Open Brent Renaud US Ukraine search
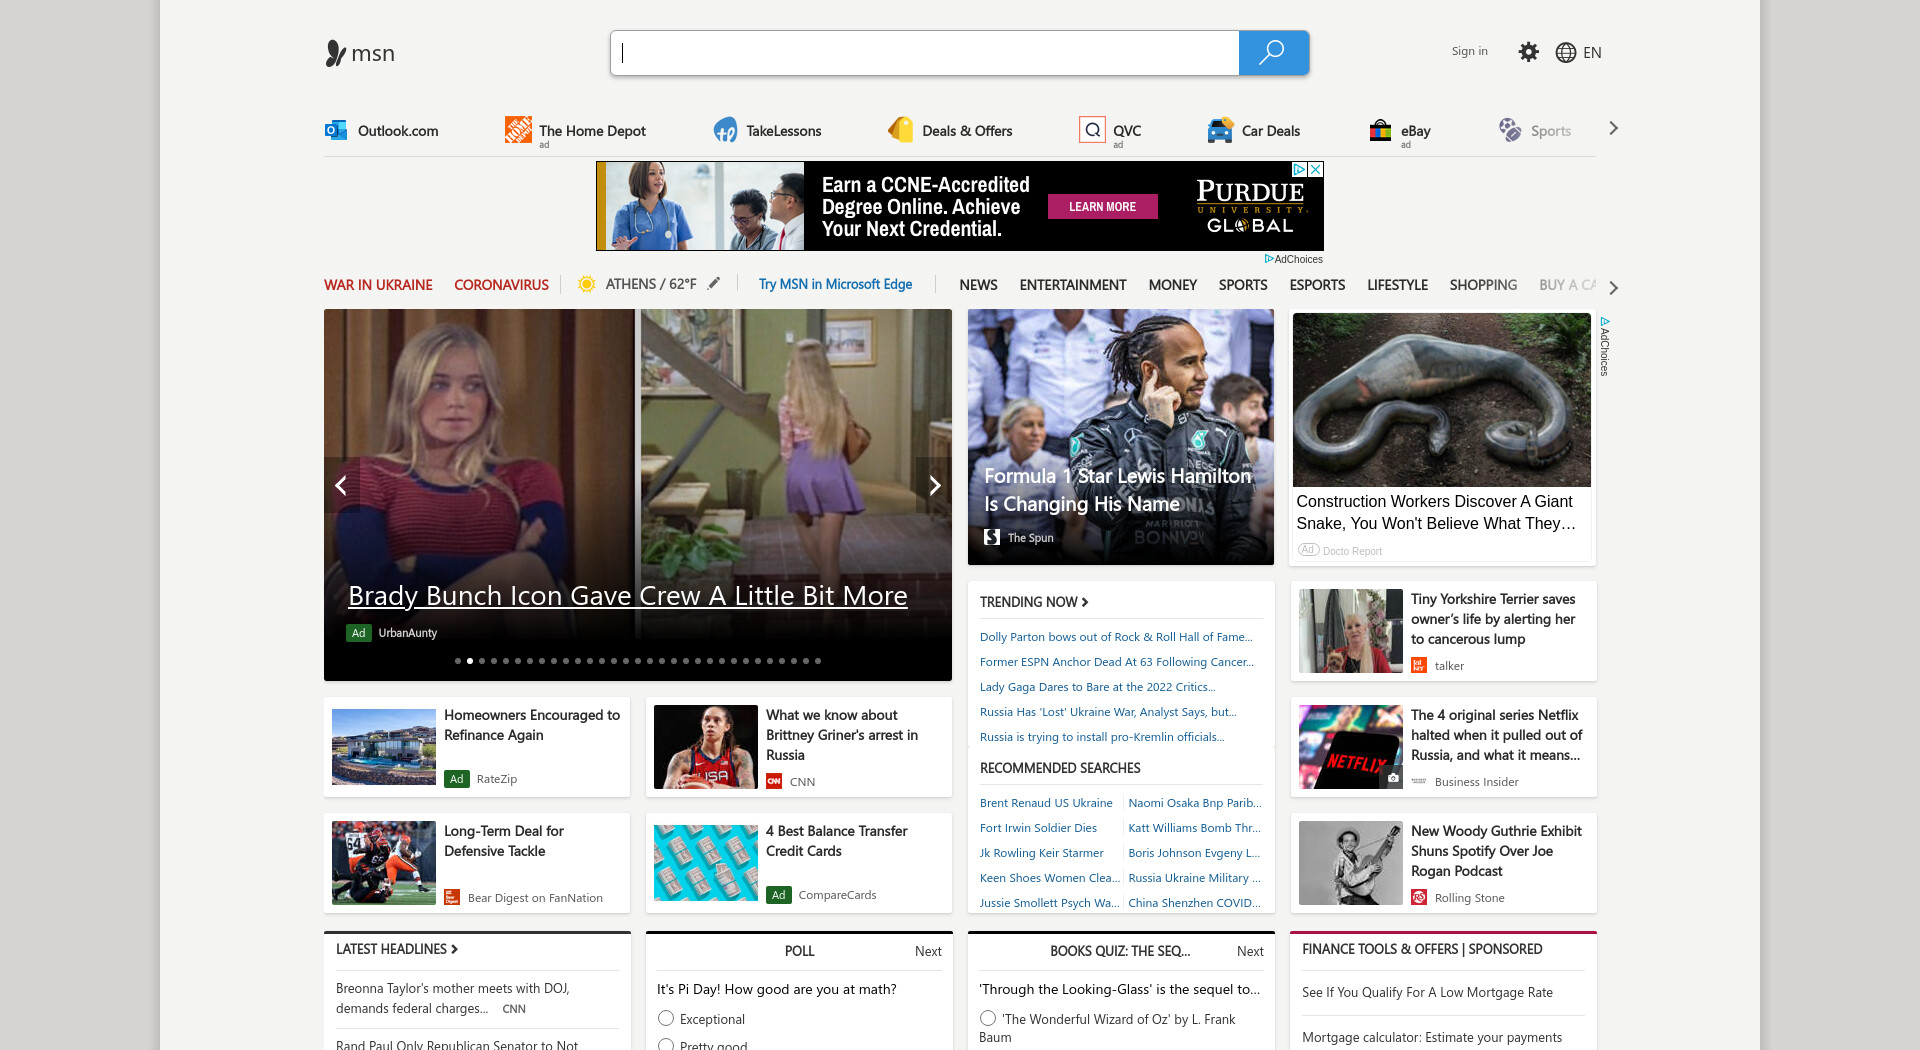1920x1050 pixels. click(1046, 802)
